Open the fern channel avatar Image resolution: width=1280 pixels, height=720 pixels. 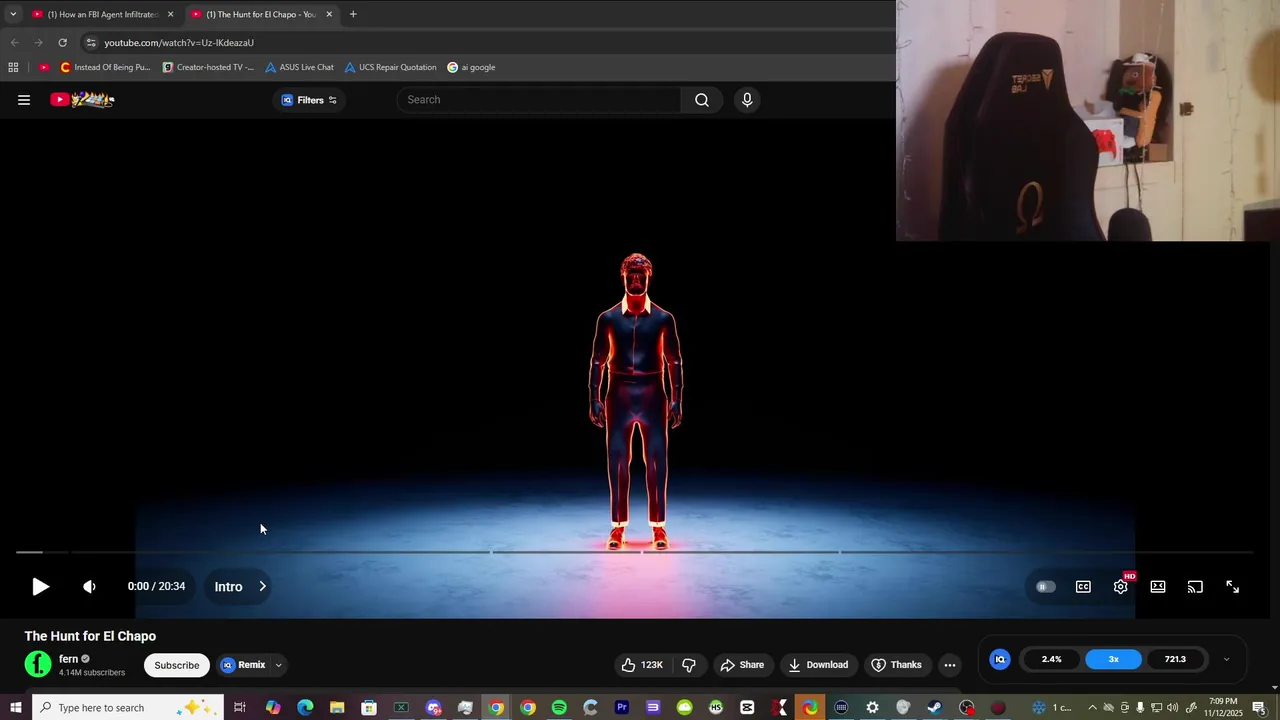tap(38, 664)
